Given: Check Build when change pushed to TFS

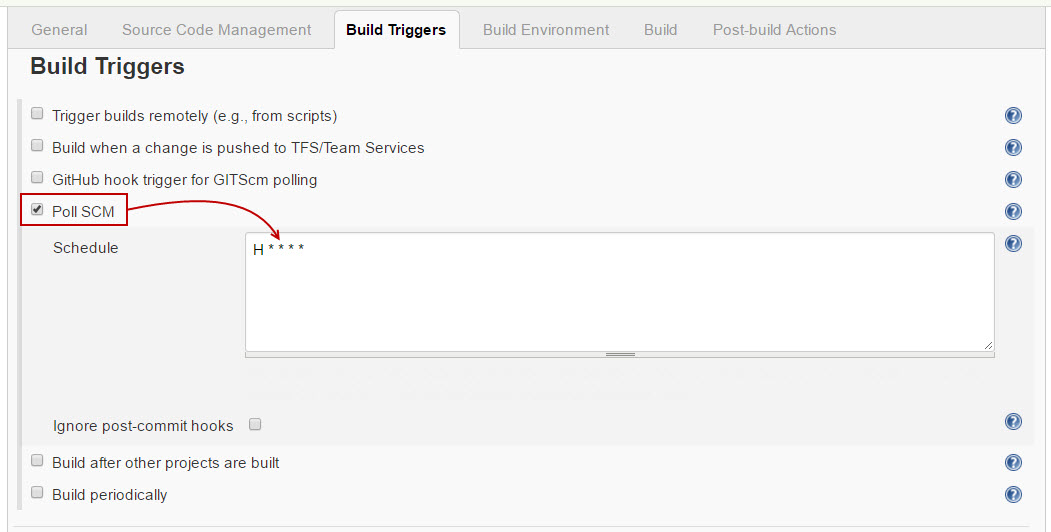Looking at the screenshot, I should (38, 146).
